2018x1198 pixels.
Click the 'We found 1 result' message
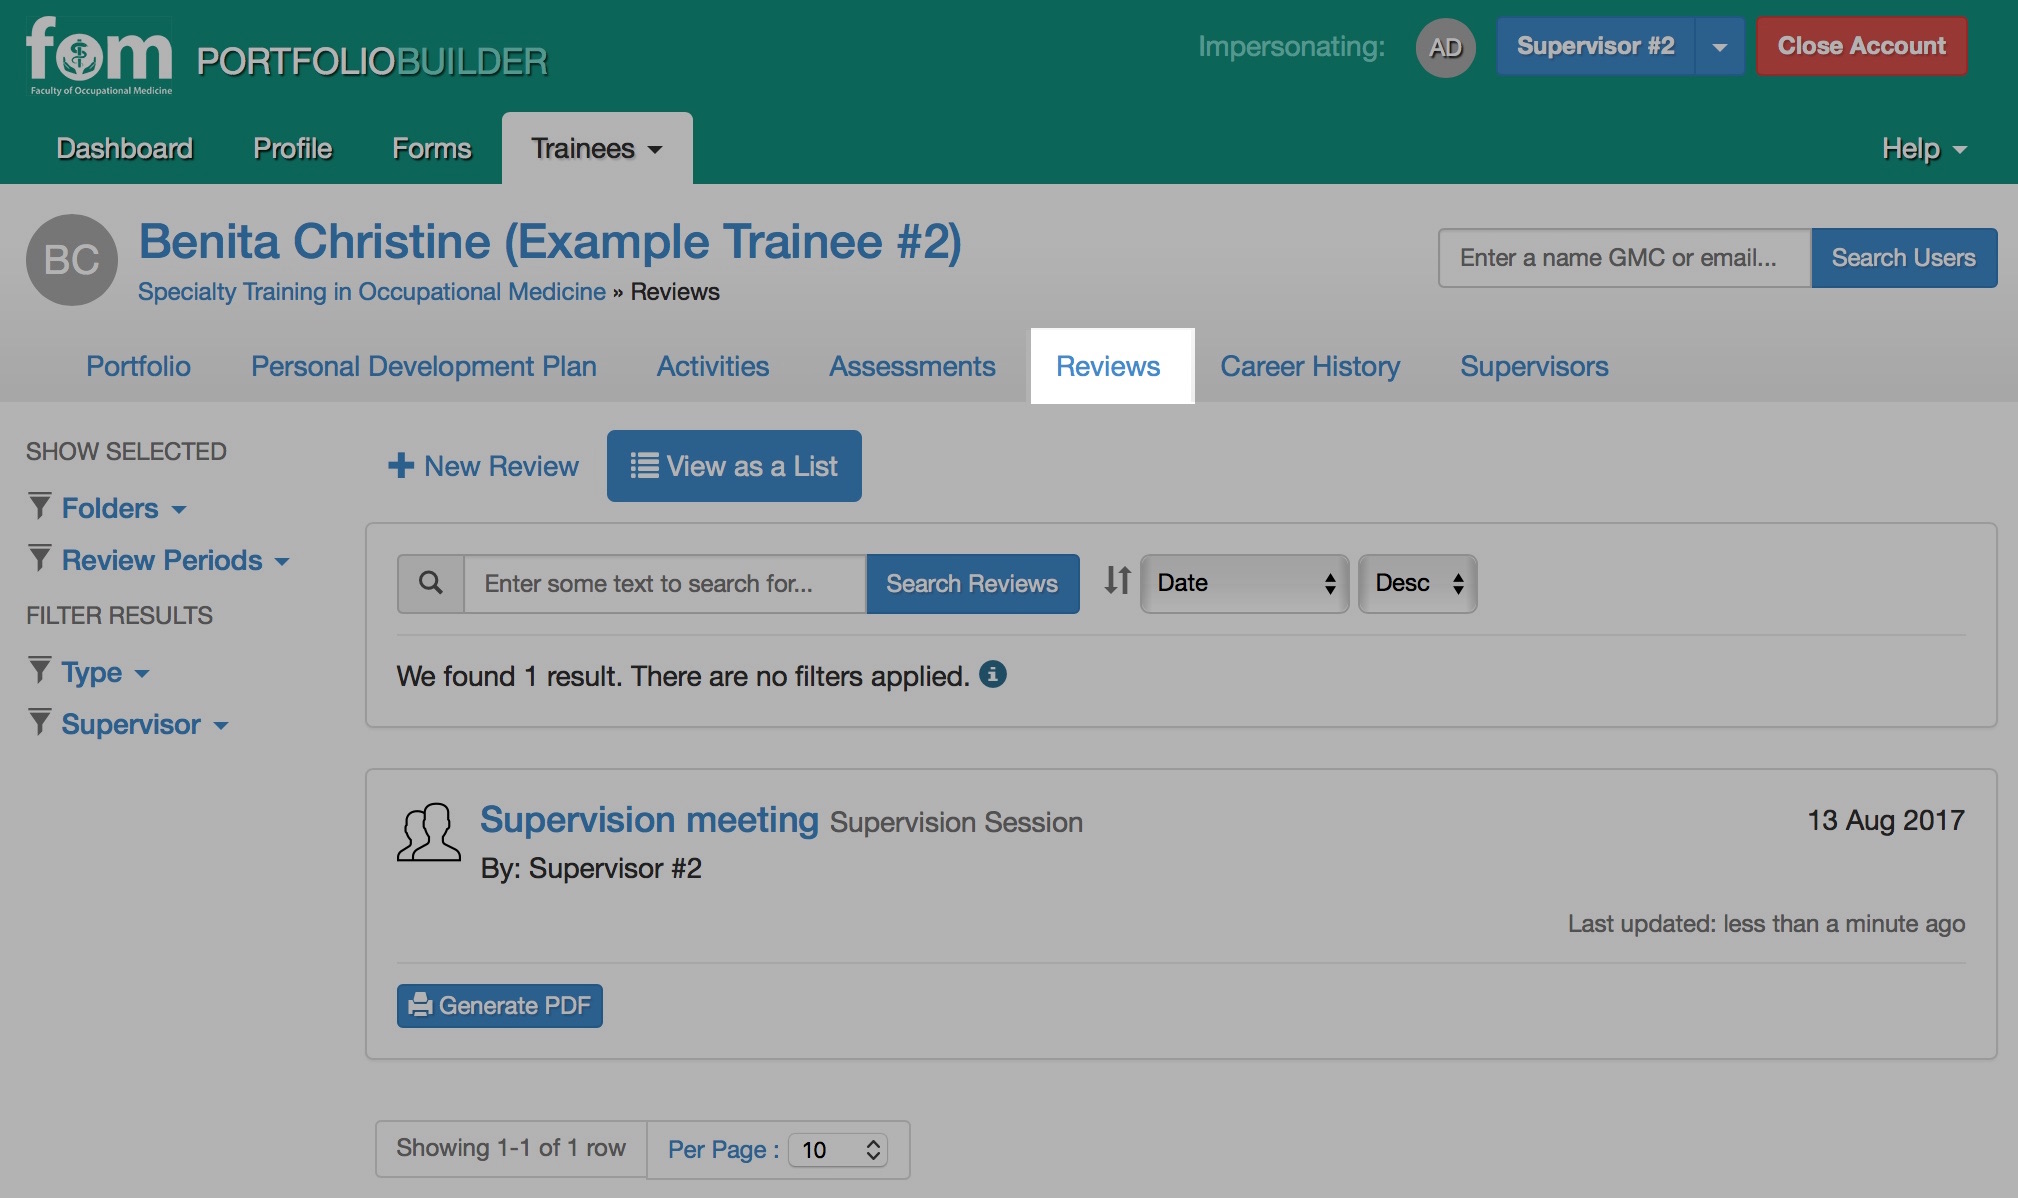(x=683, y=676)
